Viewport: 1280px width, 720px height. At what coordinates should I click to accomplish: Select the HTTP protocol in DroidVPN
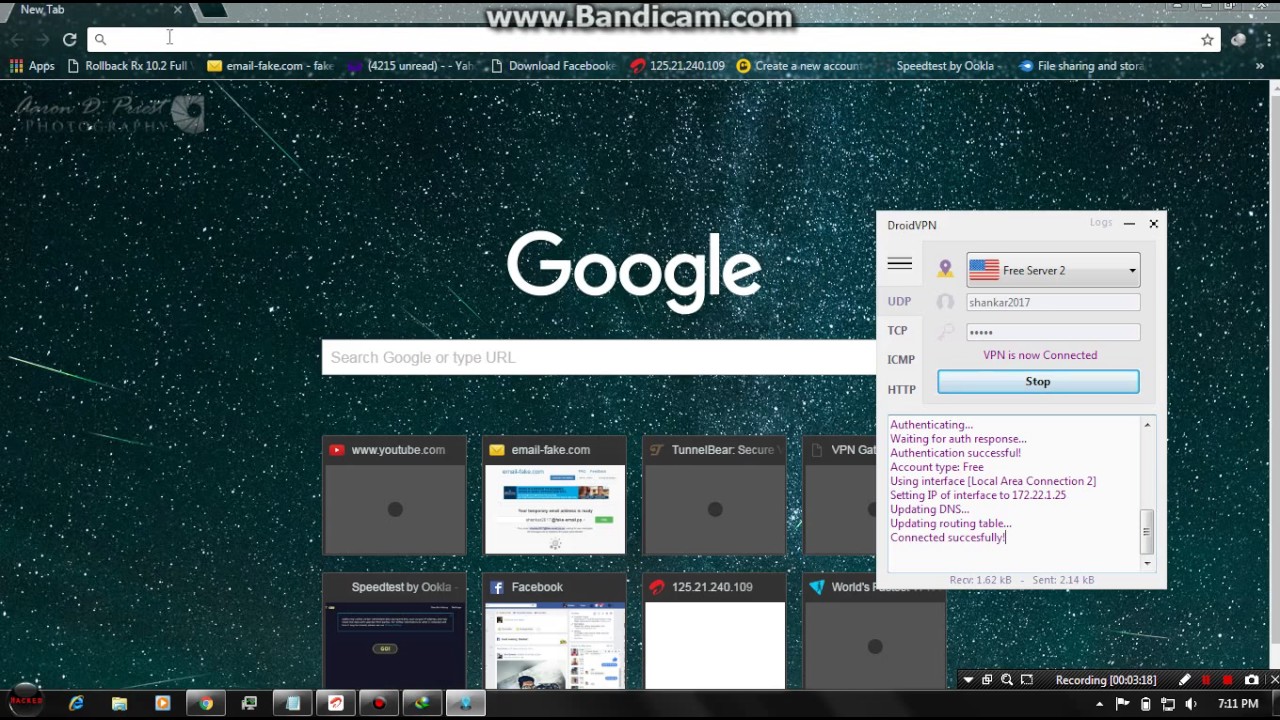click(x=901, y=389)
